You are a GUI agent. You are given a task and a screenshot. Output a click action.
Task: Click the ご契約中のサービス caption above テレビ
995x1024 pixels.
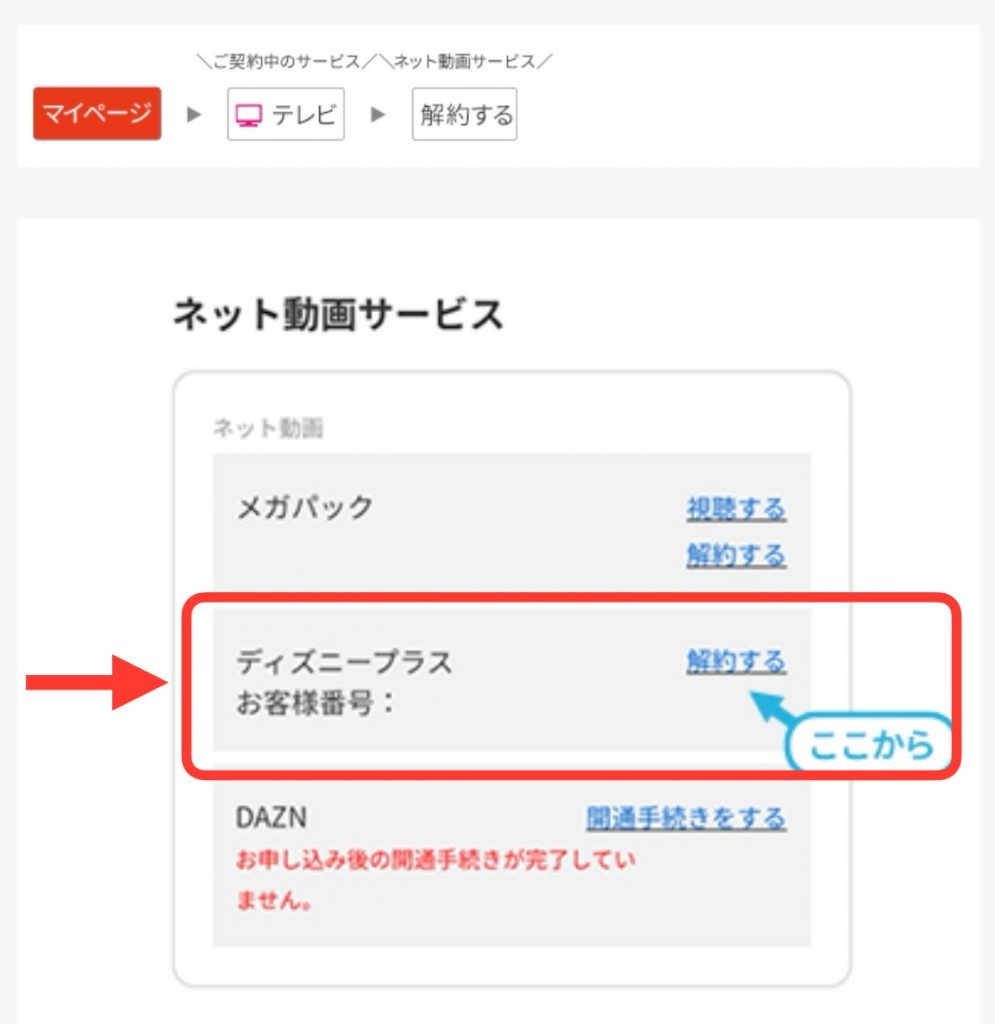coord(279,62)
